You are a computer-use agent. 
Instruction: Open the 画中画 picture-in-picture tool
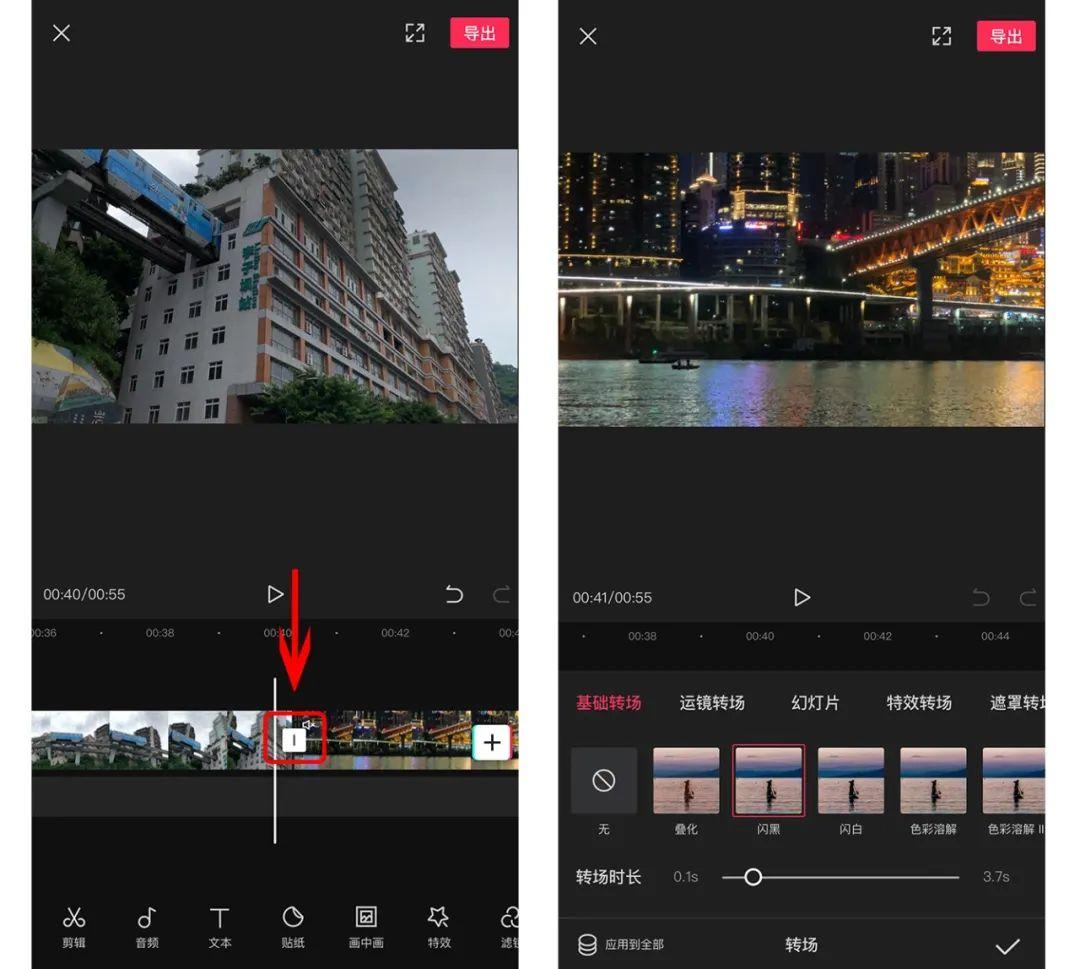(366, 927)
